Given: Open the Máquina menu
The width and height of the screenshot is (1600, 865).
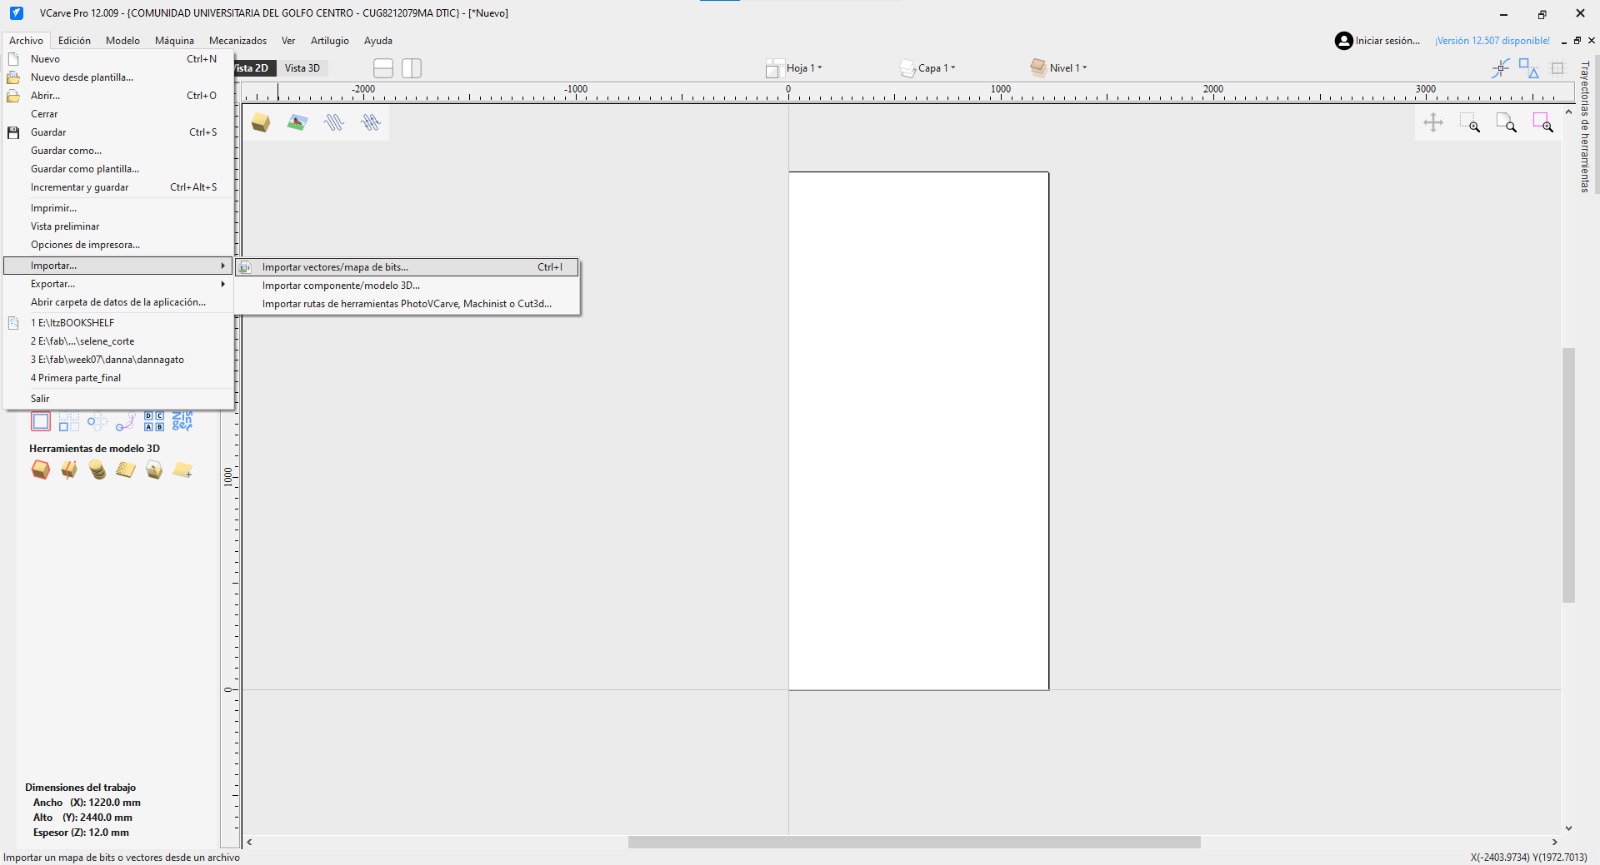Looking at the screenshot, I should pyautogui.click(x=175, y=41).
